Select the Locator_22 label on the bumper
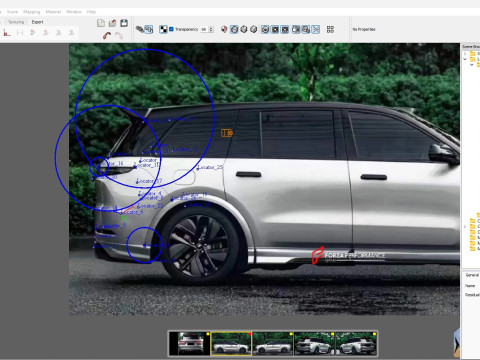Viewport: 480px width, 360px height. point(150,206)
